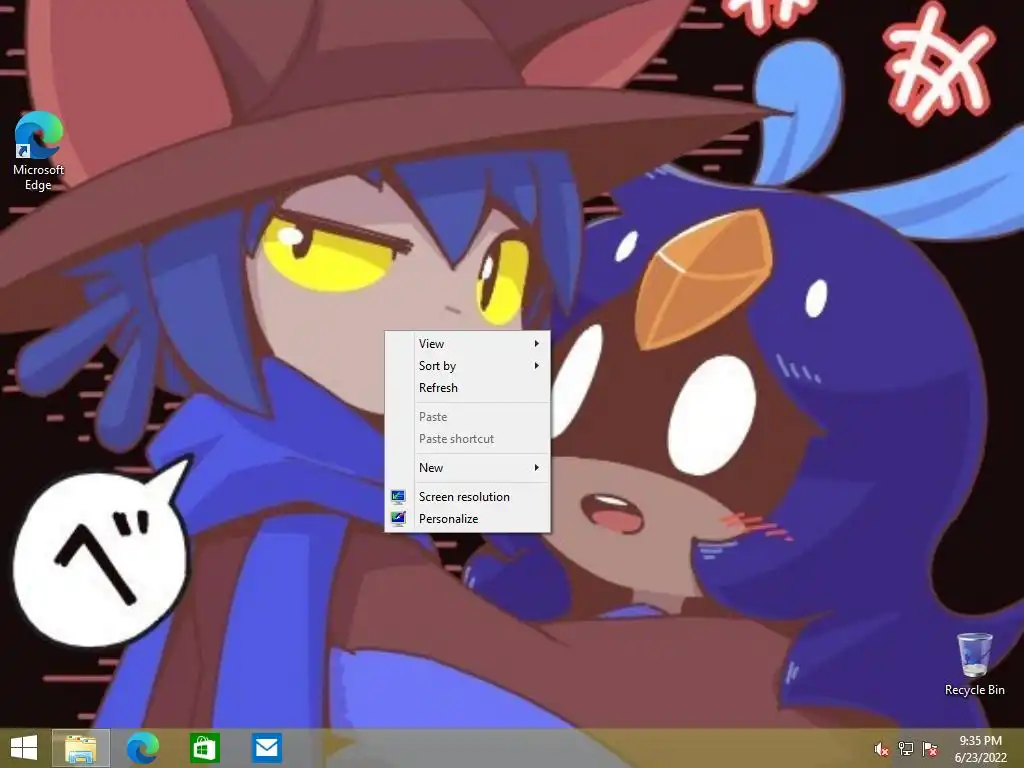Screen dimensions: 1024x768
Task: Click the Screen resolution monitor icon
Action: [x=398, y=496]
